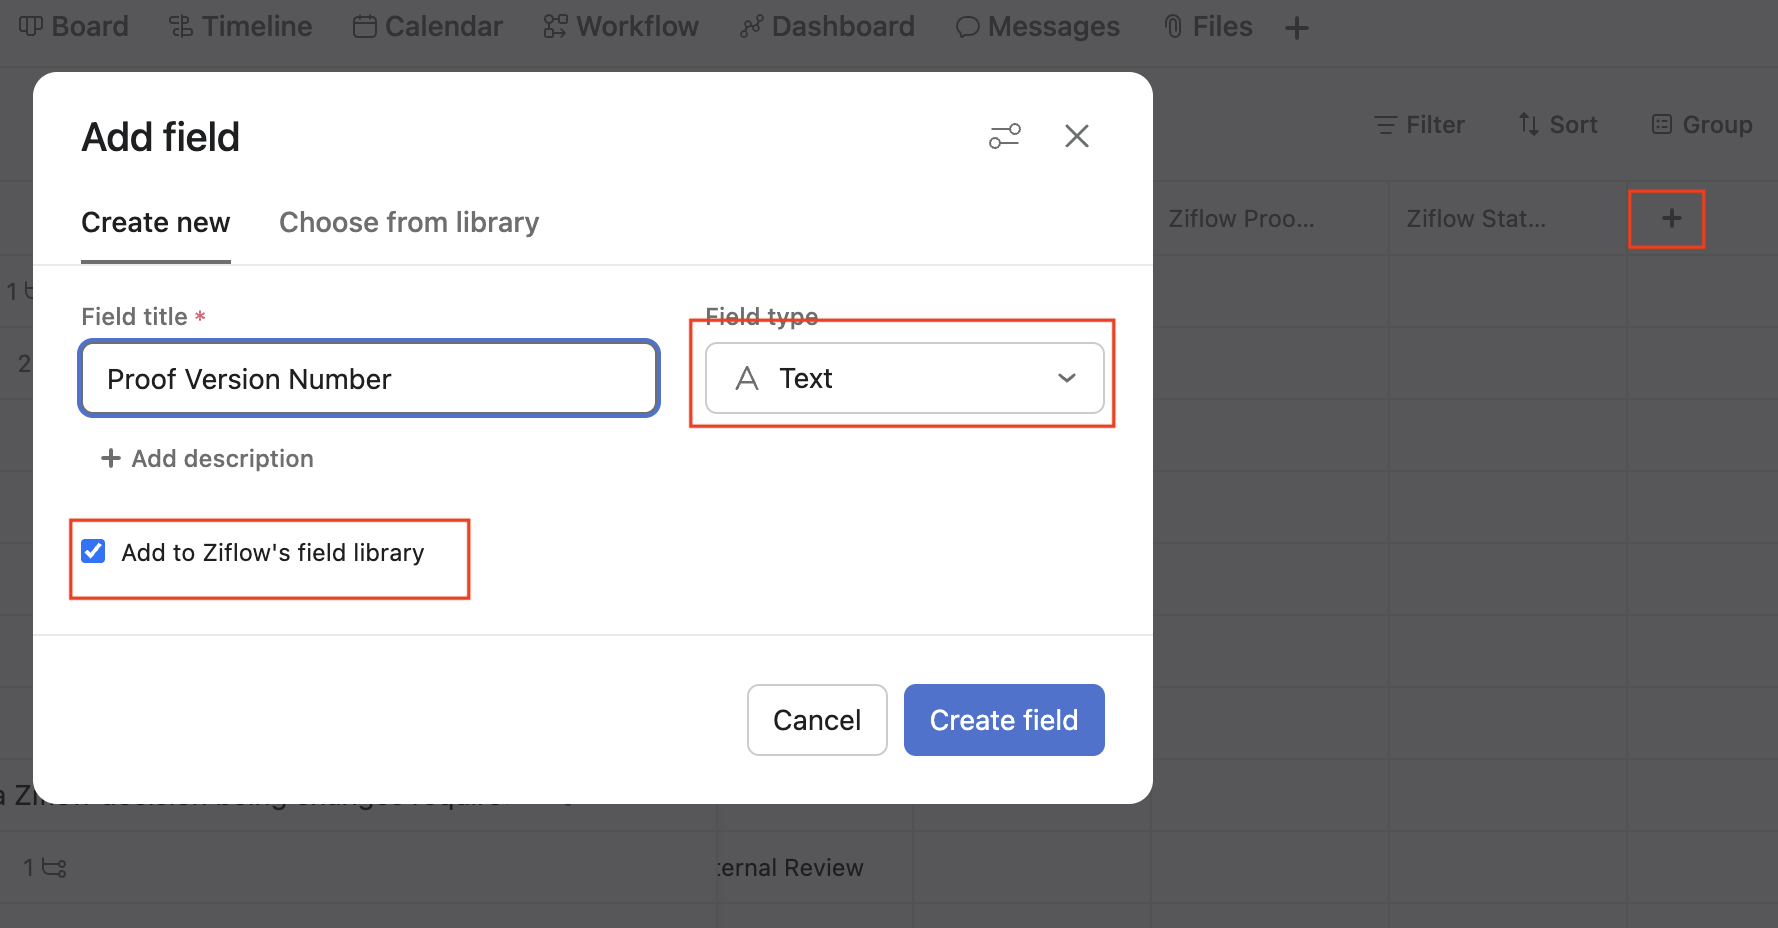This screenshot has width=1778, height=928.
Task: Select the Ziflow Proo... column header
Action: pos(1242,219)
